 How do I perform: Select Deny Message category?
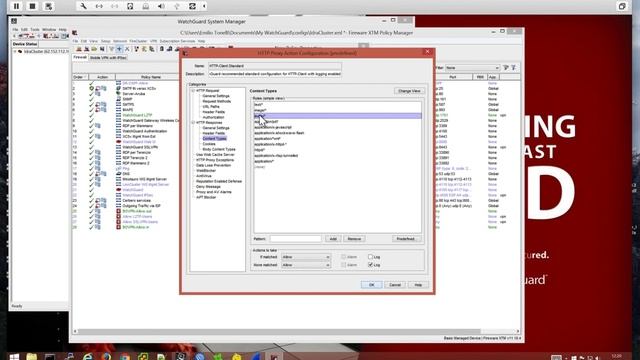208,187
